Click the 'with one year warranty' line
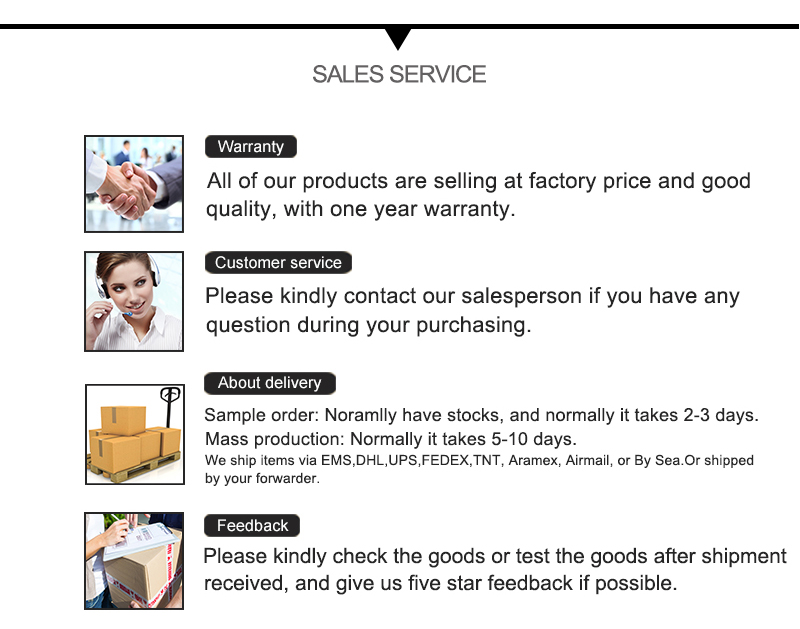The image size is (800, 629). pyautogui.click(x=360, y=210)
